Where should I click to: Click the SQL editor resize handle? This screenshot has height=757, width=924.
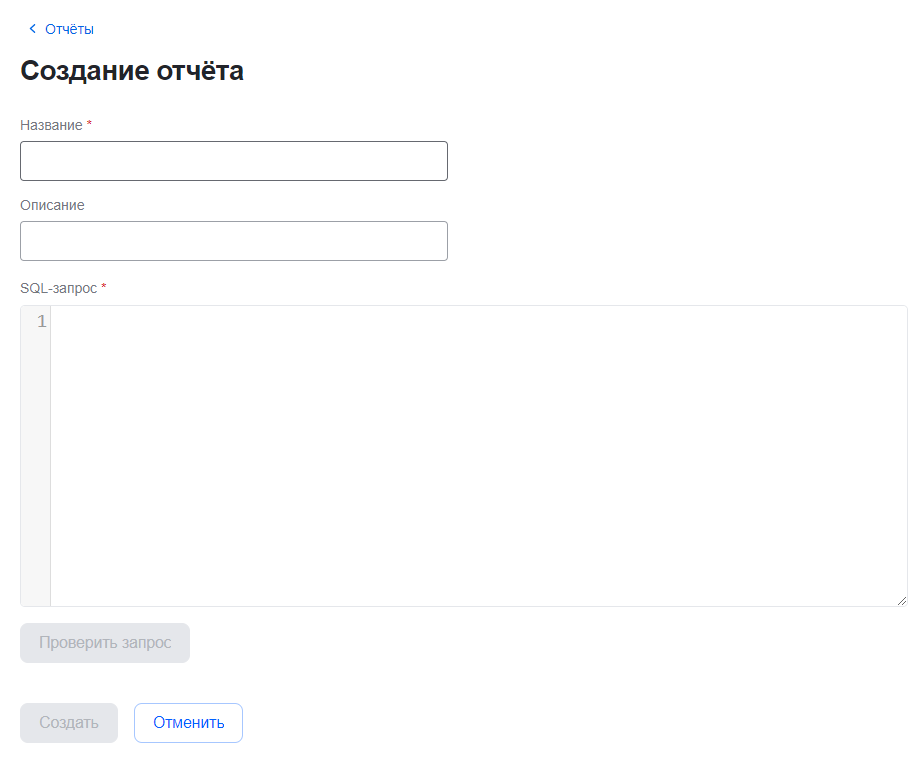coord(901,600)
